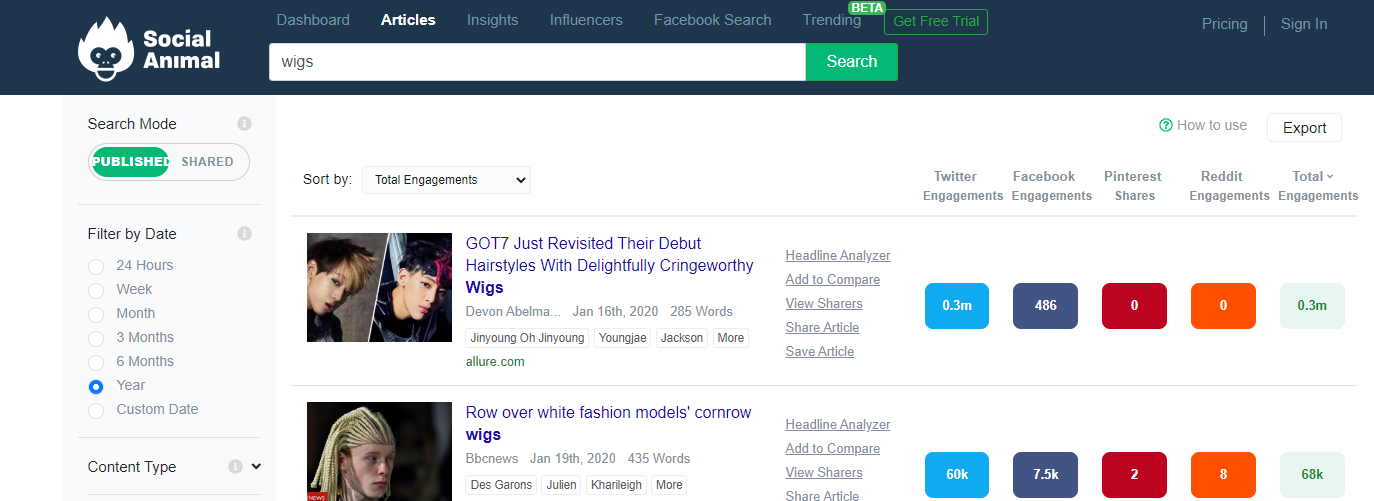Image resolution: width=1374 pixels, height=501 pixels.
Task: Click Headline Analyzer for GOT7 article
Action: (x=838, y=256)
